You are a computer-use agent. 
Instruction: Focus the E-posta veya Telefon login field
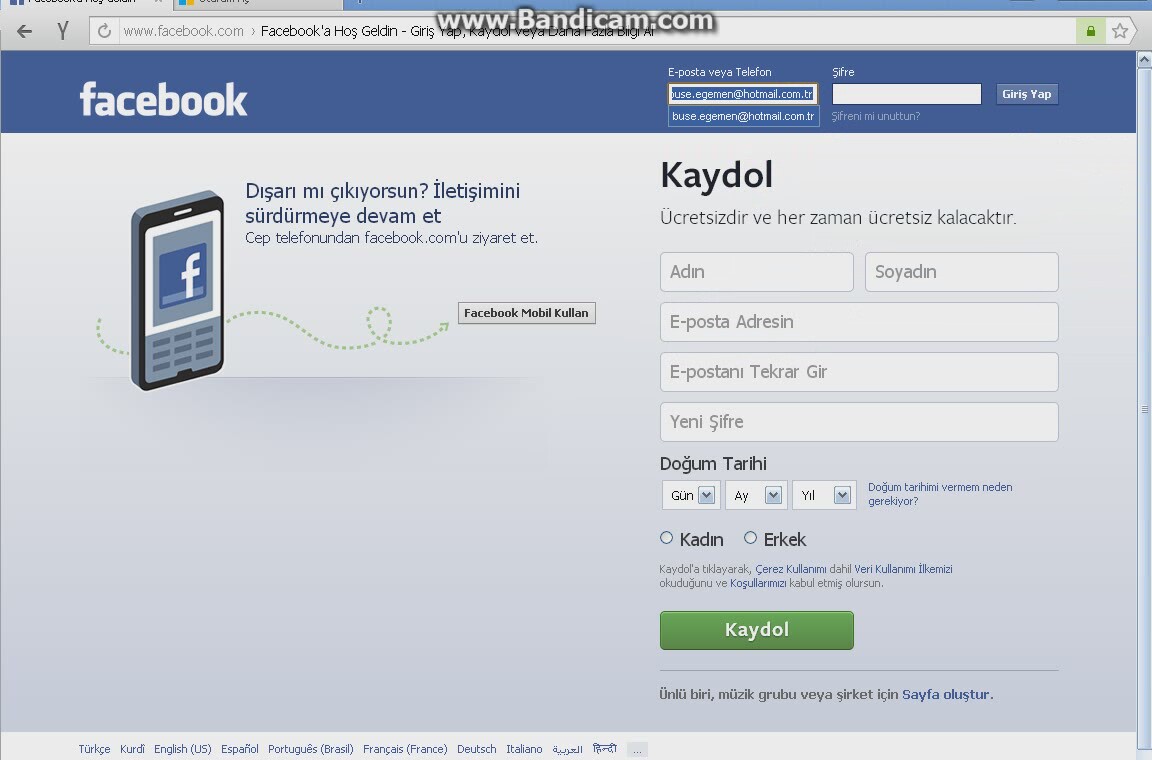point(743,94)
